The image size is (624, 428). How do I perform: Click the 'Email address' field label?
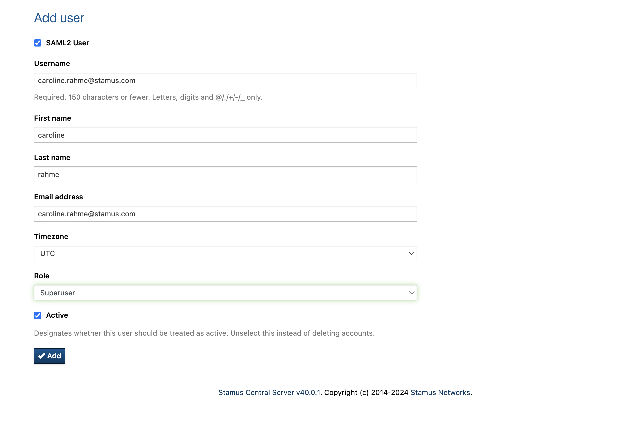[x=58, y=196]
